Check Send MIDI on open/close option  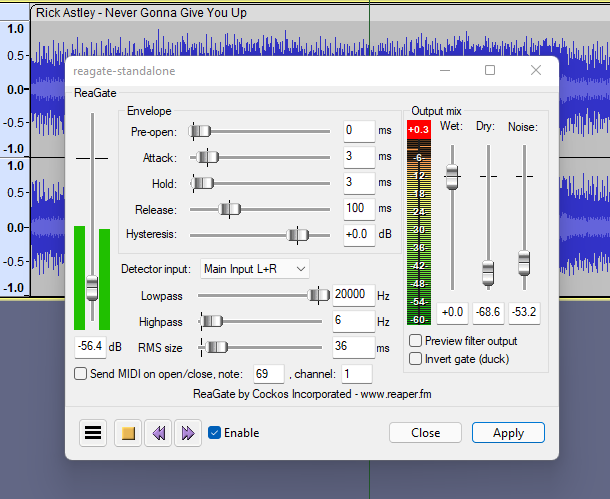[81, 374]
